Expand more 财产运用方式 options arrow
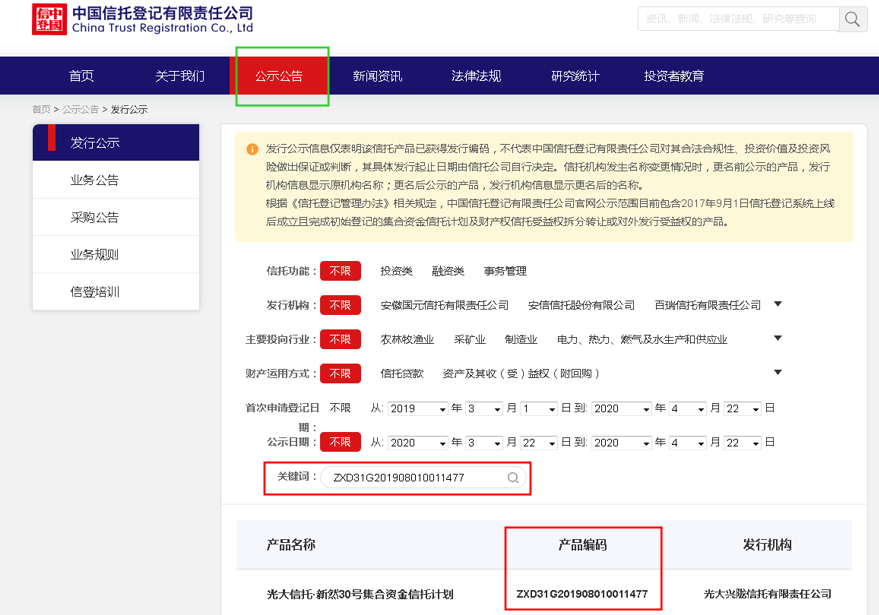 778,372
